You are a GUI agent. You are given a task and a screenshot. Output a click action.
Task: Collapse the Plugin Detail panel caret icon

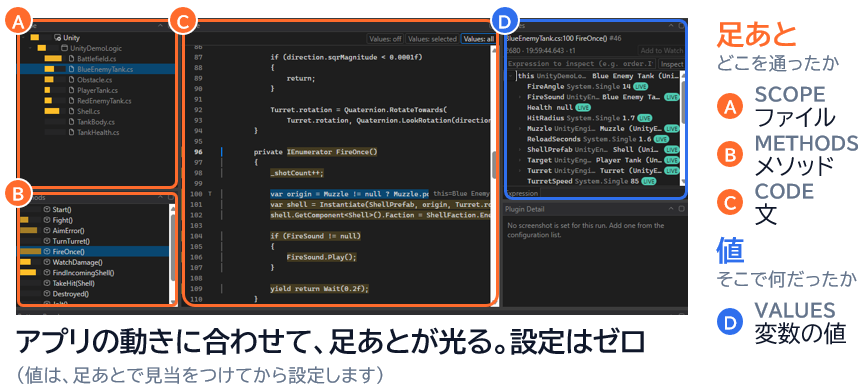click(x=672, y=209)
